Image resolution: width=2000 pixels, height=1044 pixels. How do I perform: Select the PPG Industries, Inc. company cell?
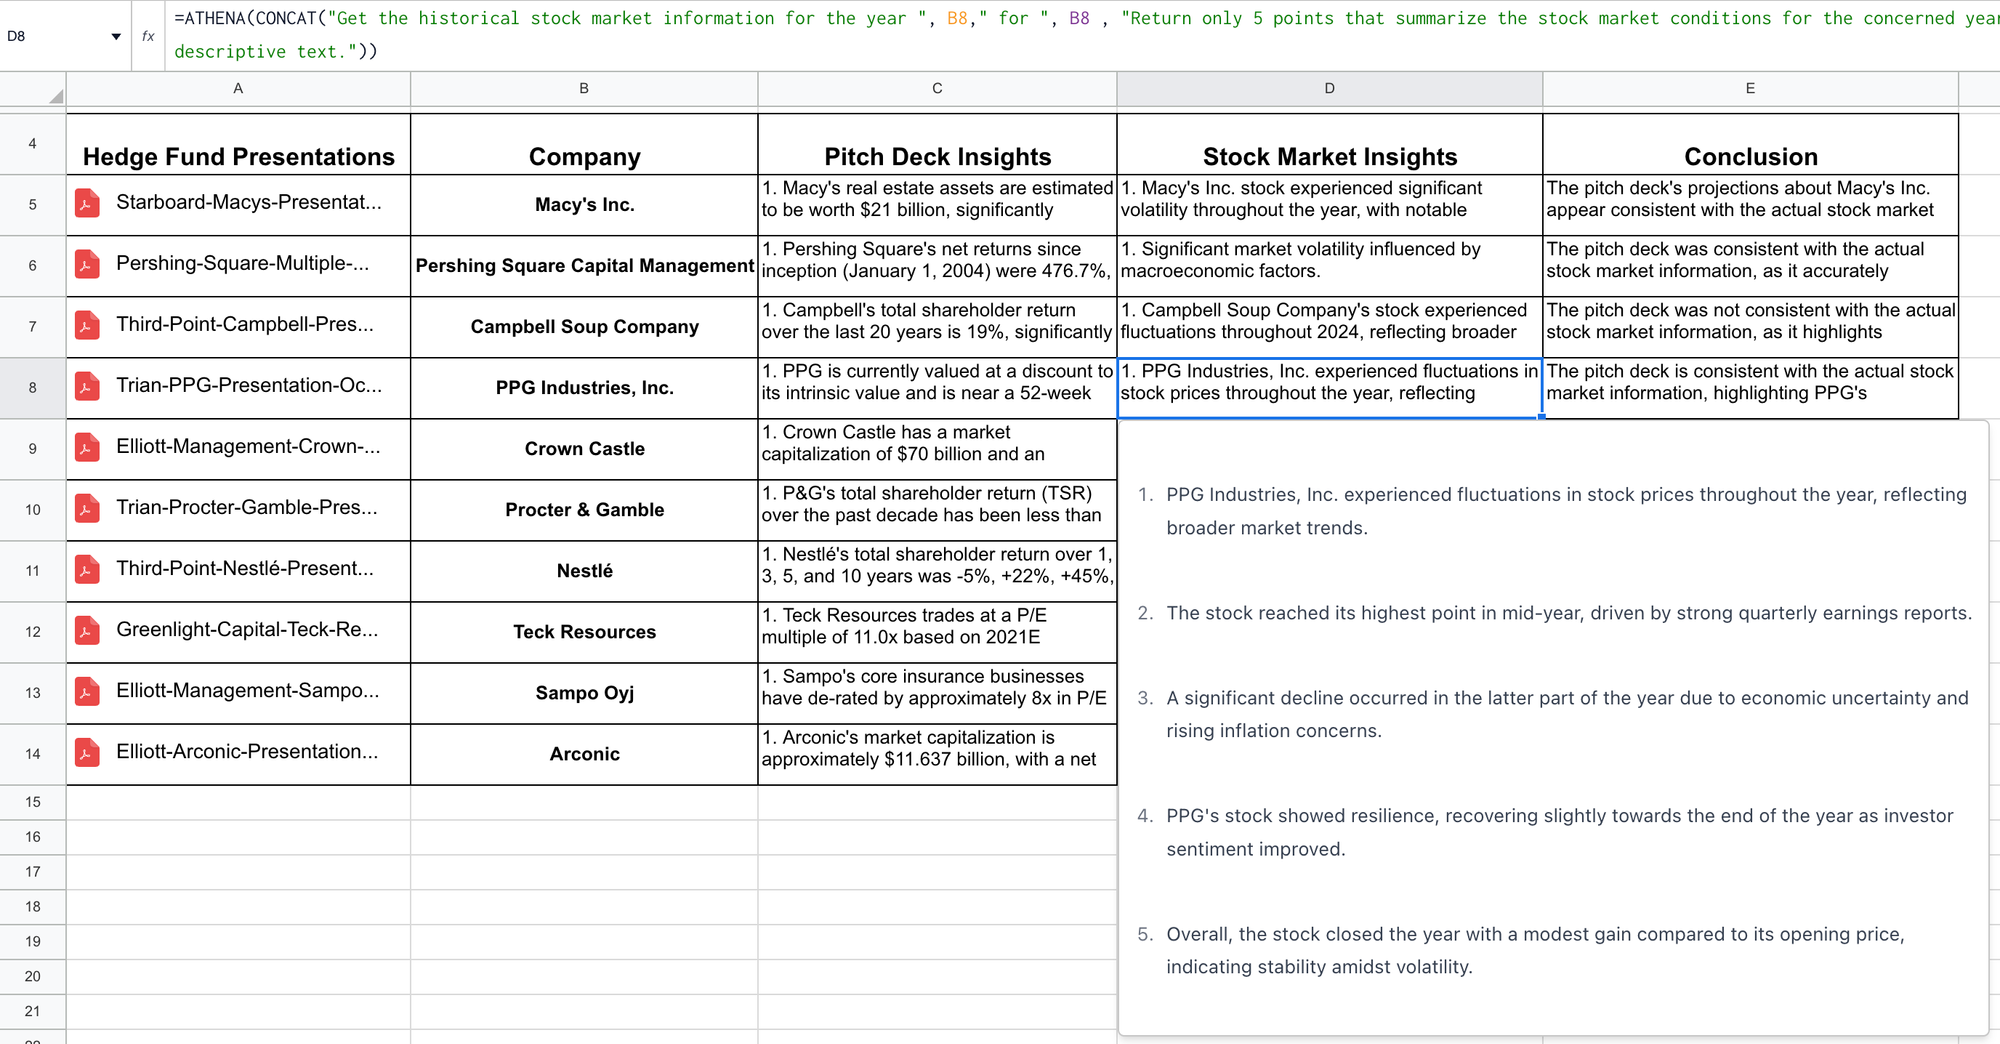pyautogui.click(x=584, y=388)
